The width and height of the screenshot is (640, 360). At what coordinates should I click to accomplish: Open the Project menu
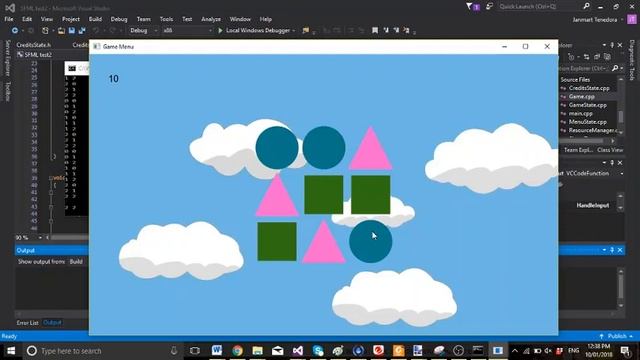click(71, 19)
